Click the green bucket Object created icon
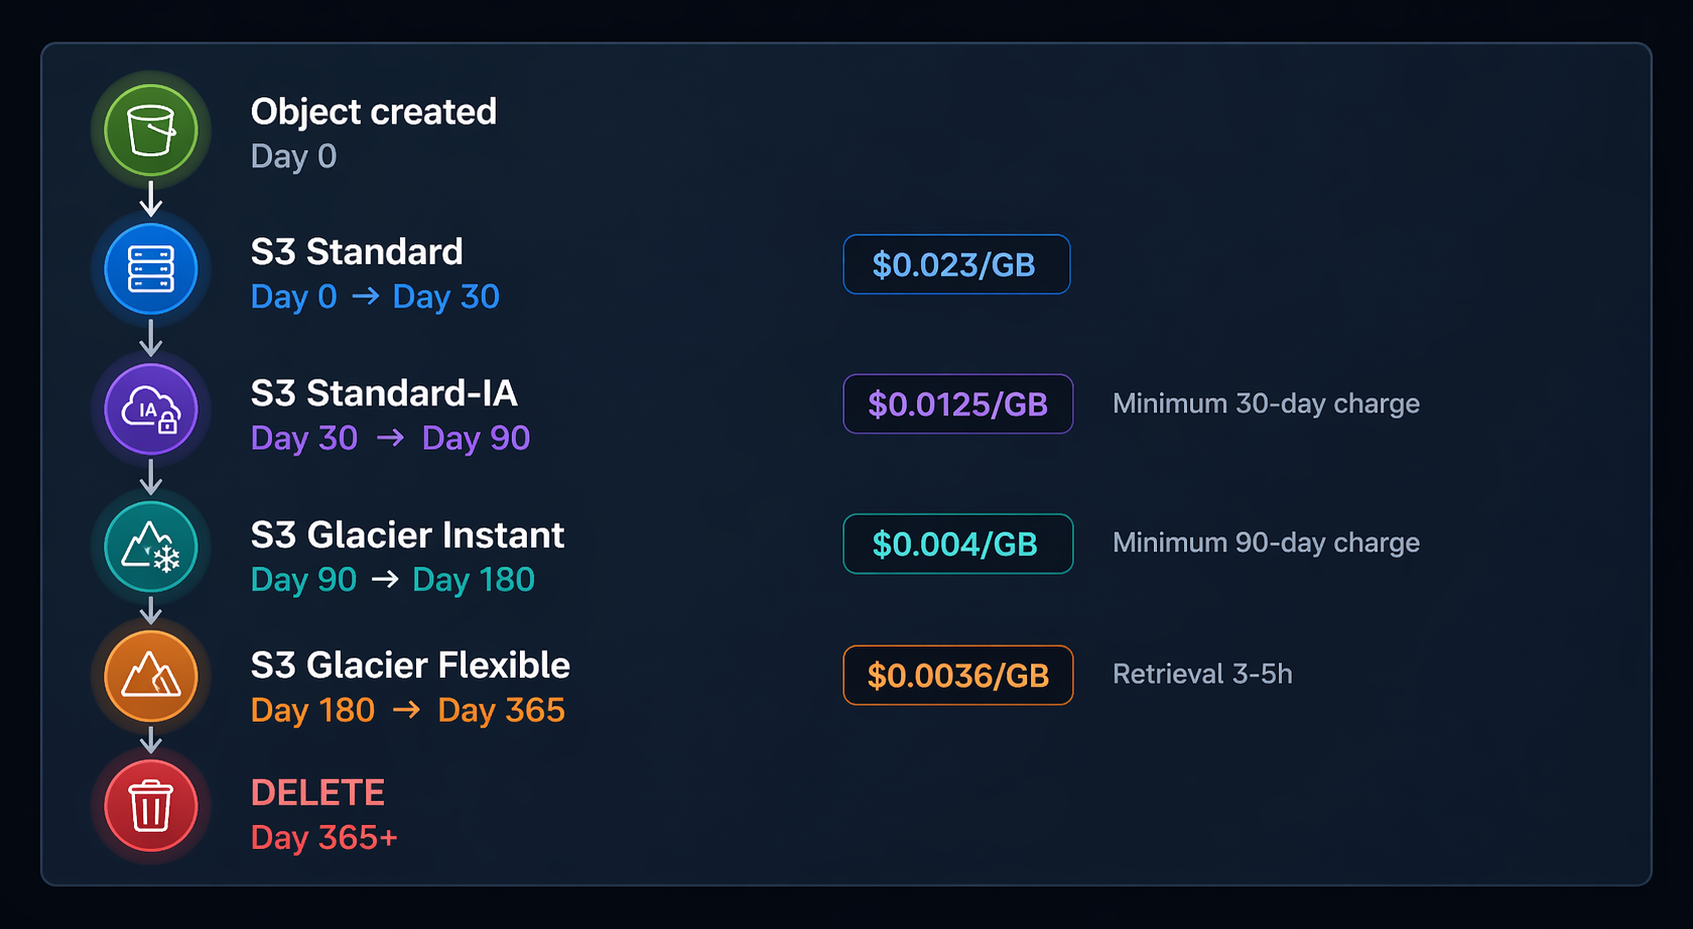 (151, 131)
